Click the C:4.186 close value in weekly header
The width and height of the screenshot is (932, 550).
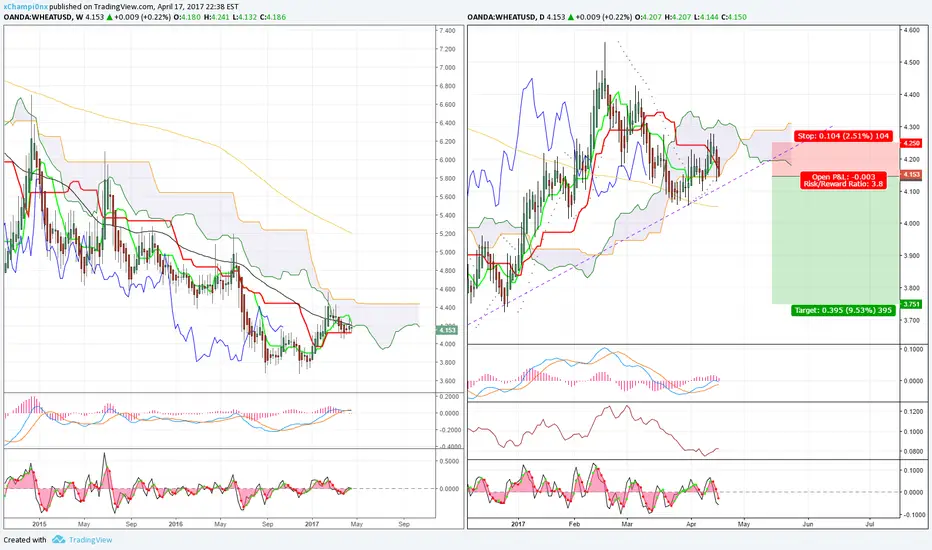(272, 17)
